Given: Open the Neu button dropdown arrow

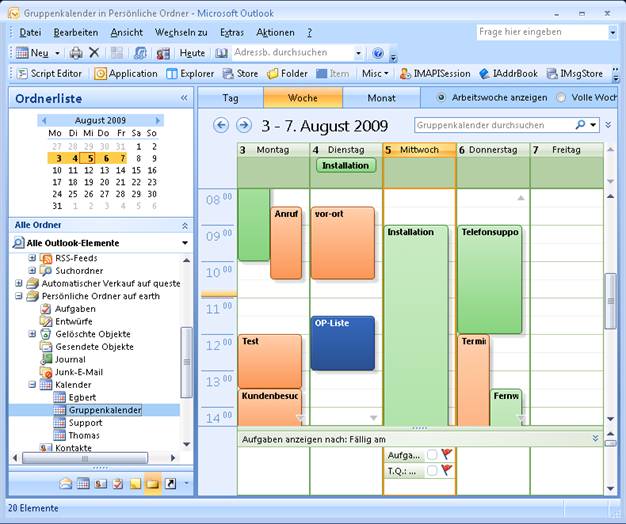Looking at the screenshot, I should (x=57, y=53).
